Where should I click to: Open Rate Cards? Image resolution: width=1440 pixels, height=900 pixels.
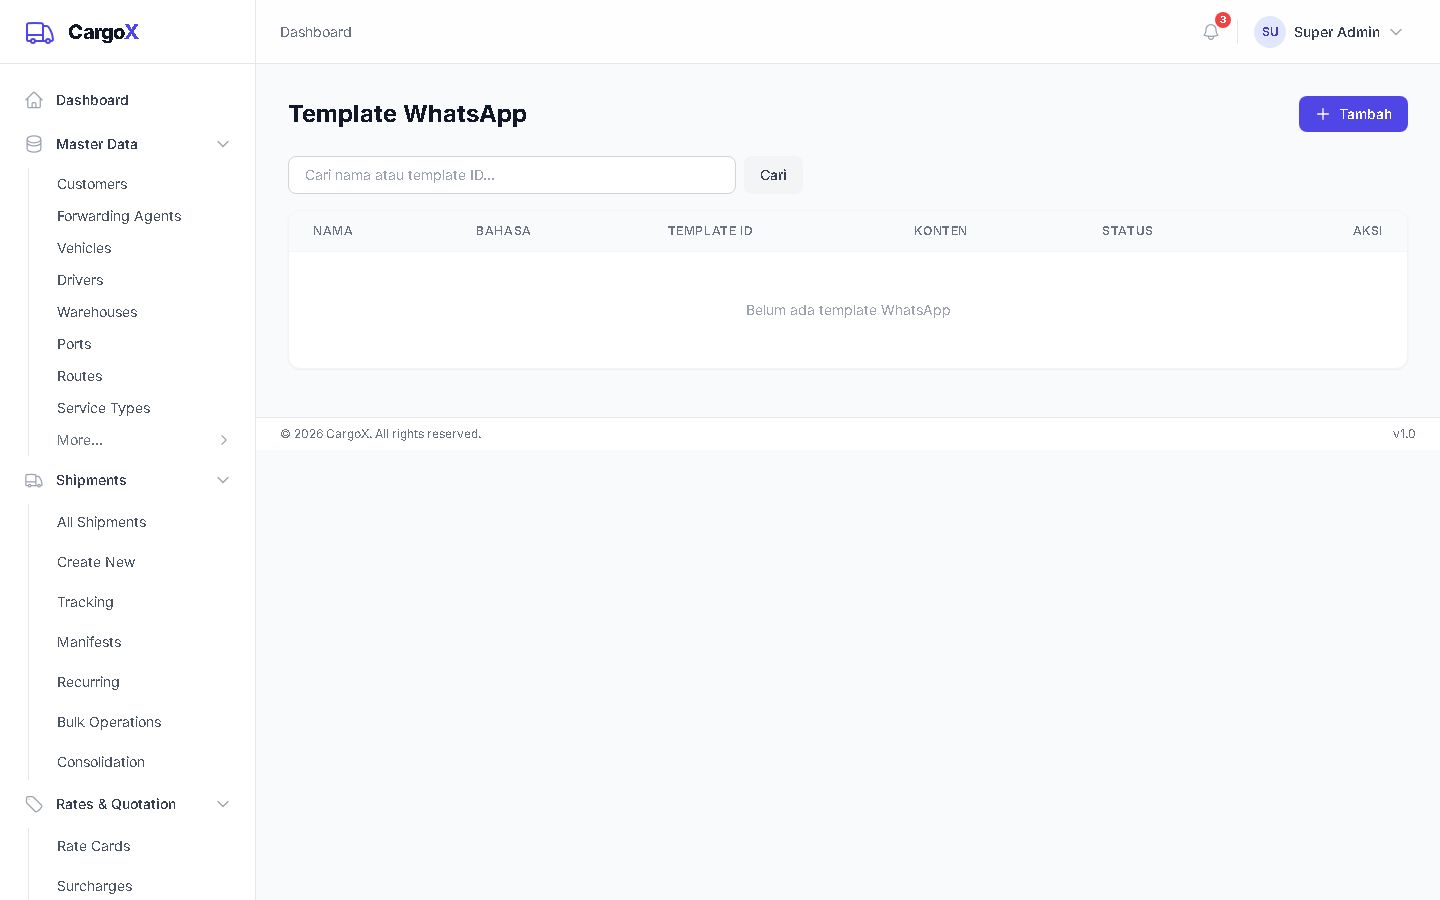point(94,846)
